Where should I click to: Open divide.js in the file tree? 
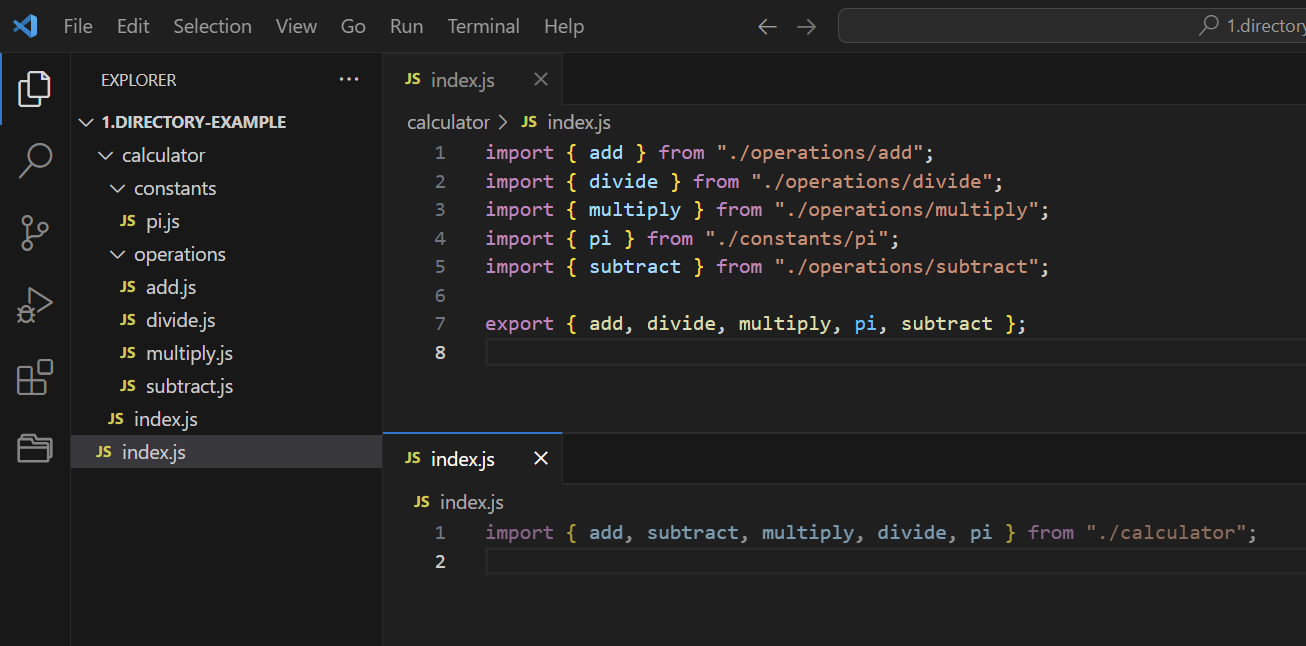tap(181, 320)
